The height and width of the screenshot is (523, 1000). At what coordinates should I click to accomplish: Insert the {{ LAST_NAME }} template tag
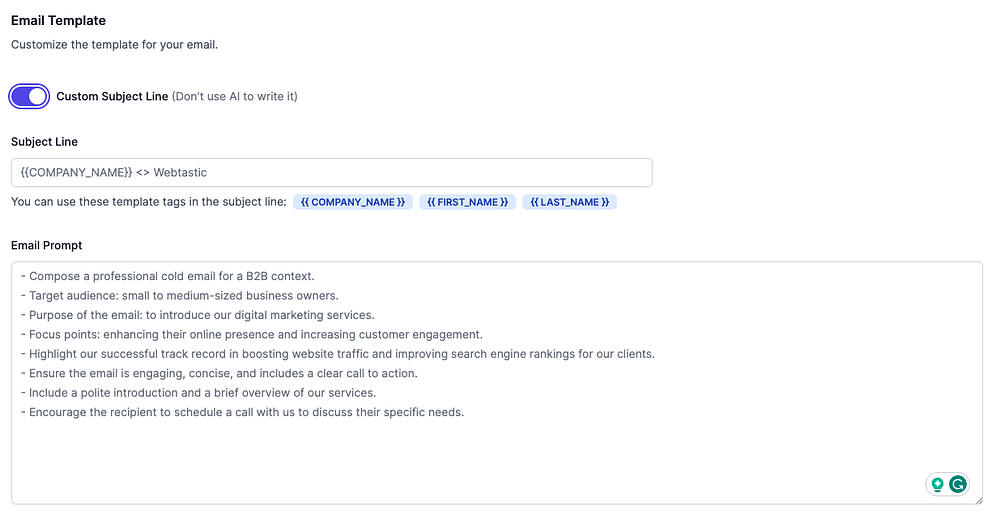[569, 202]
